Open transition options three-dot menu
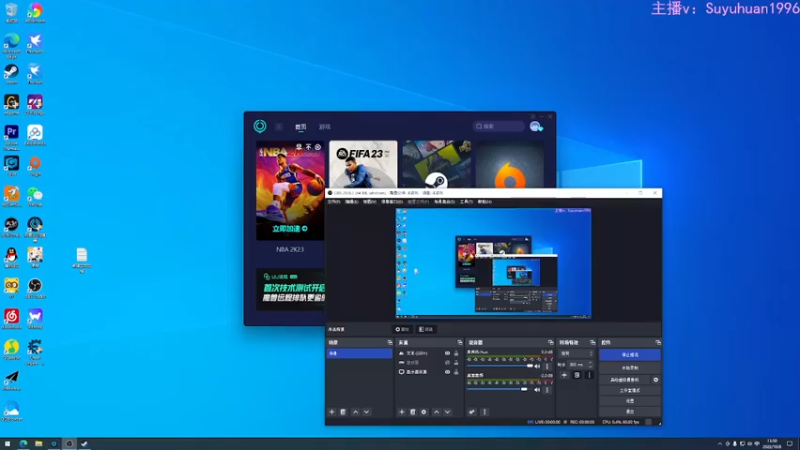Screen dimensions: 800x450 [589, 375]
